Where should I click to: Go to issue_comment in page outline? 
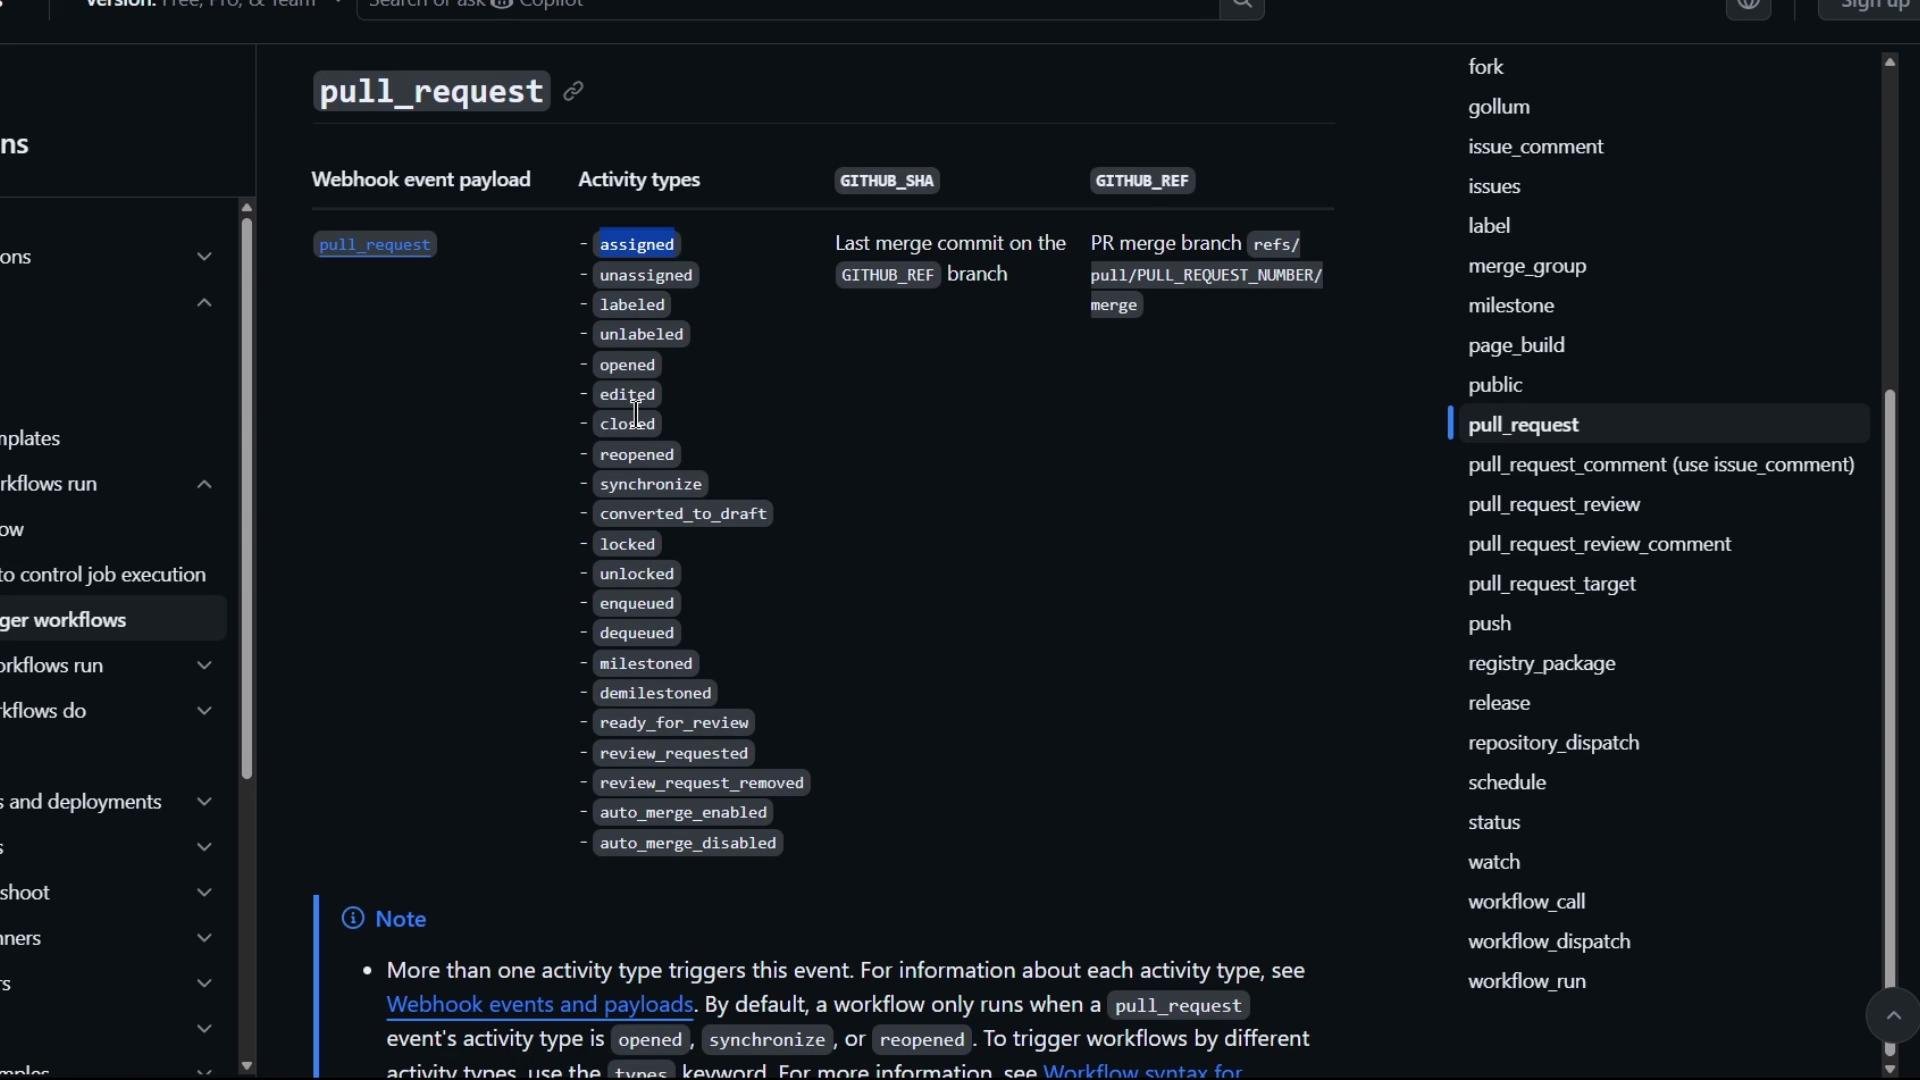1535,147
